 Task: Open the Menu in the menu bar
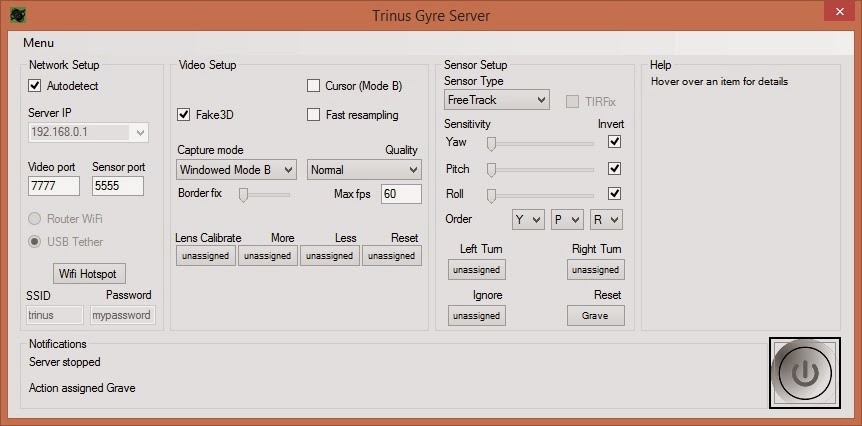click(x=38, y=43)
